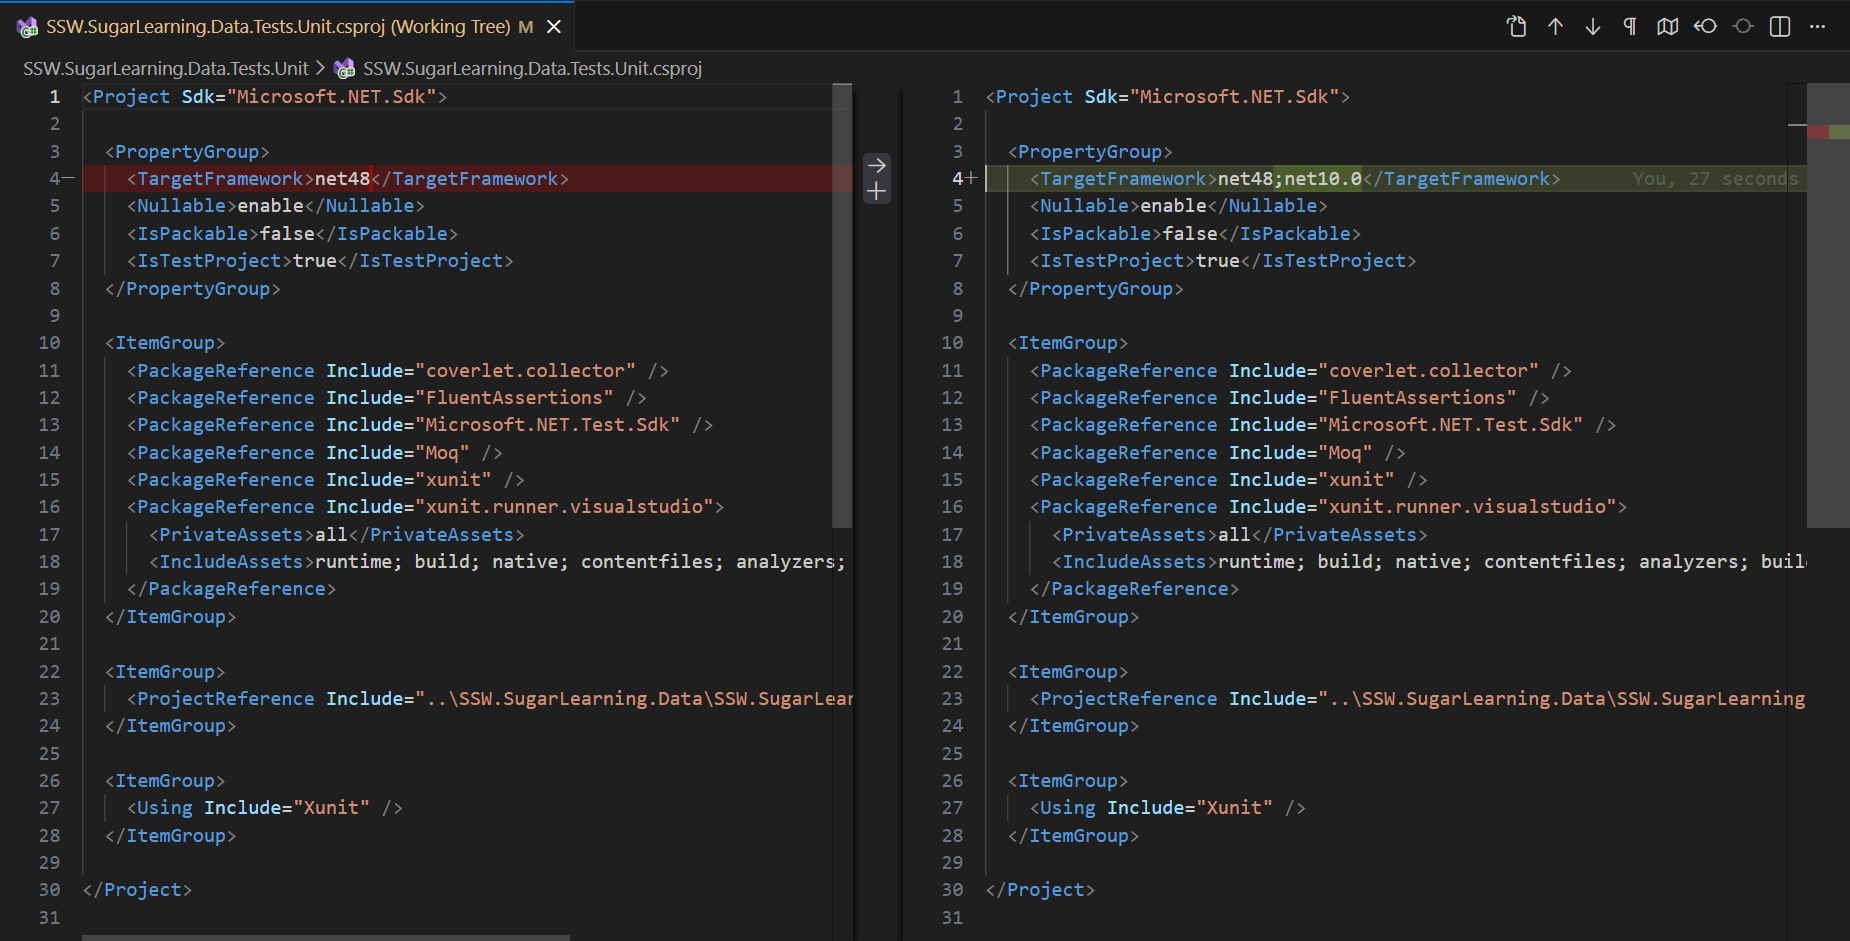Stage the changed line with plus icon
Viewport: 1850px width, 941px height.
point(876,191)
